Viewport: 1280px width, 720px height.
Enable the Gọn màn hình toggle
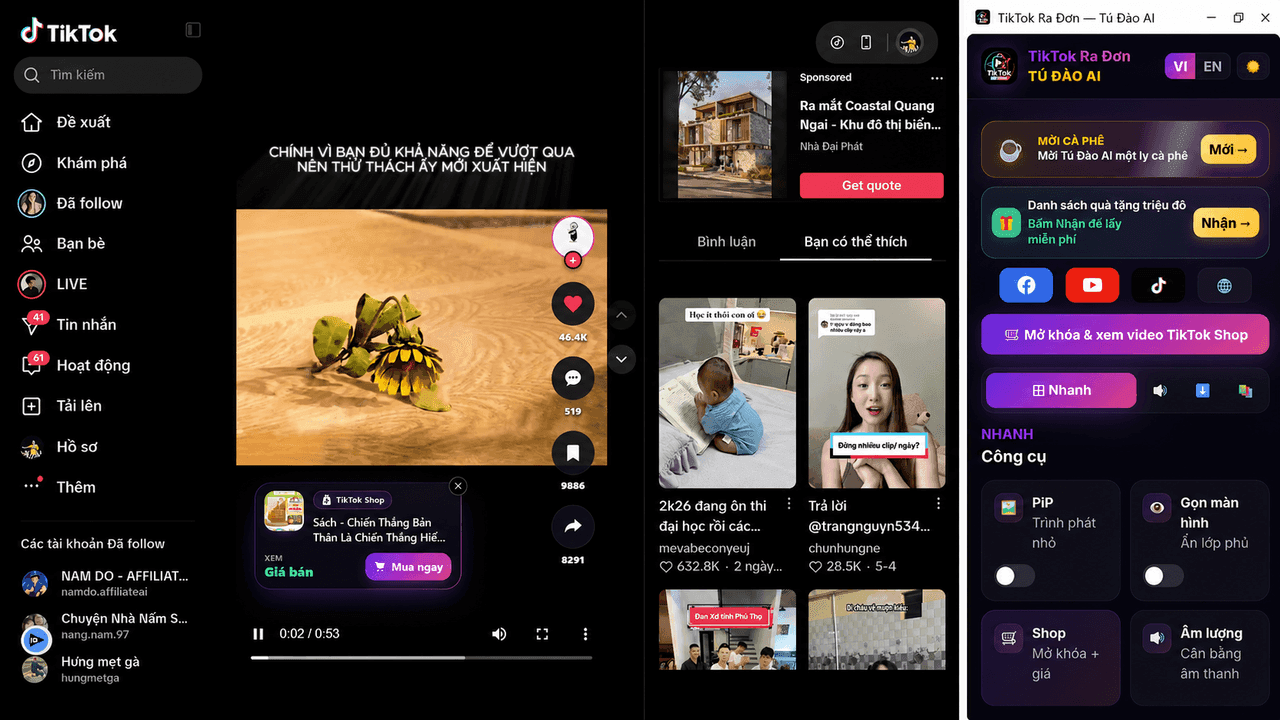(1163, 575)
